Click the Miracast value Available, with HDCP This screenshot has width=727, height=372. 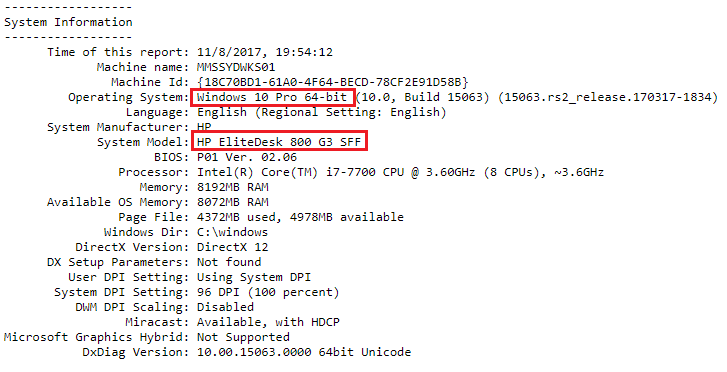(268, 322)
